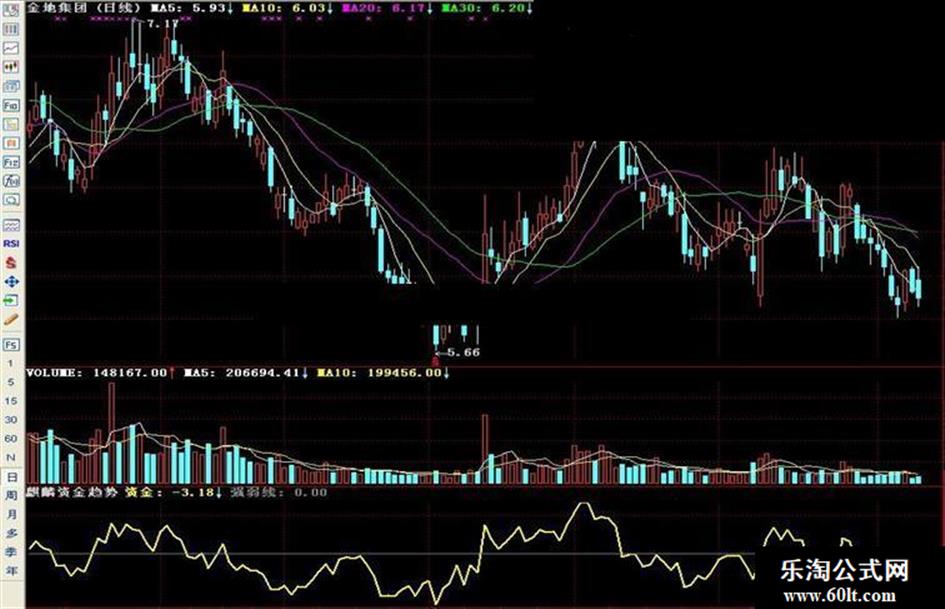
Task: Open the f(x) formula icon
Action: click(x=10, y=181)
